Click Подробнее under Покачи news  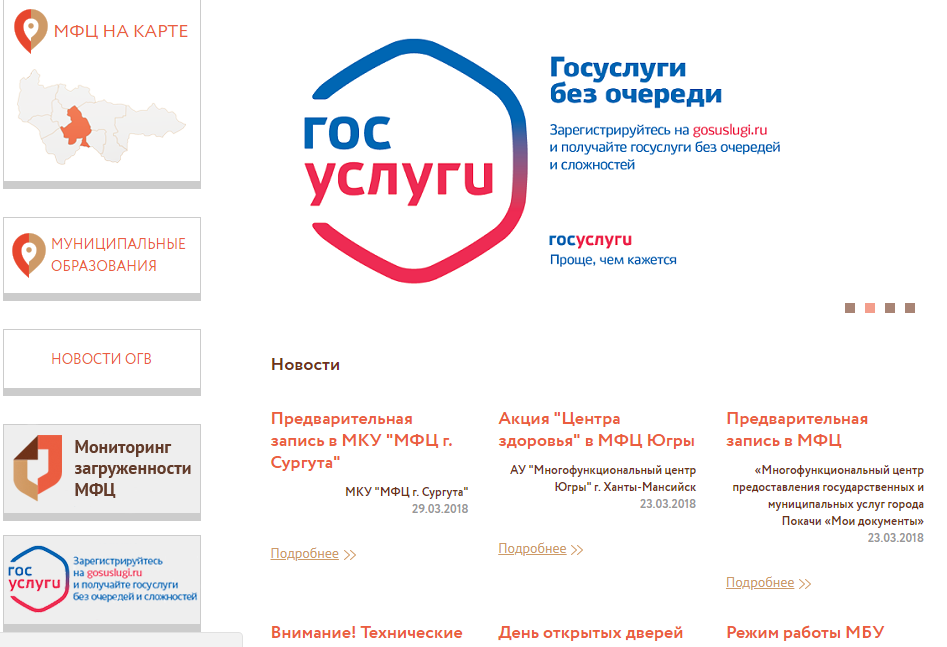760,582
